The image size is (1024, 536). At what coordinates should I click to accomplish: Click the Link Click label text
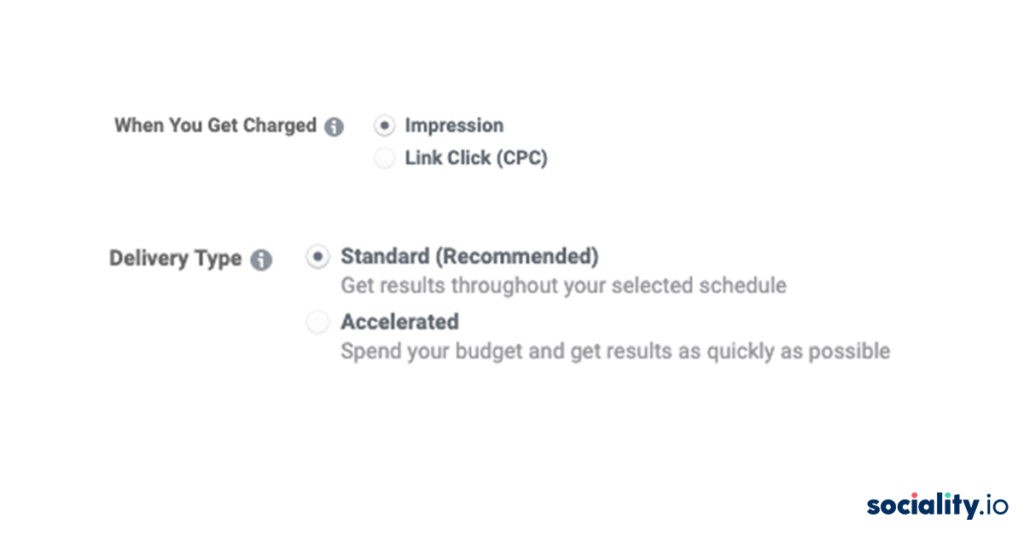(x=448, y=158)
